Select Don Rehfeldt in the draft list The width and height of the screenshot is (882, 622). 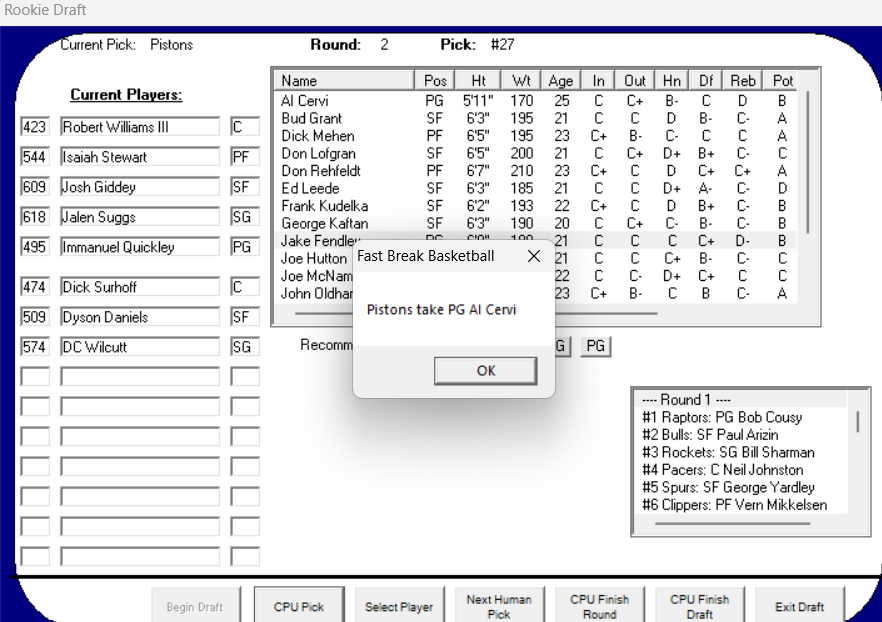[x=536, y=170]
